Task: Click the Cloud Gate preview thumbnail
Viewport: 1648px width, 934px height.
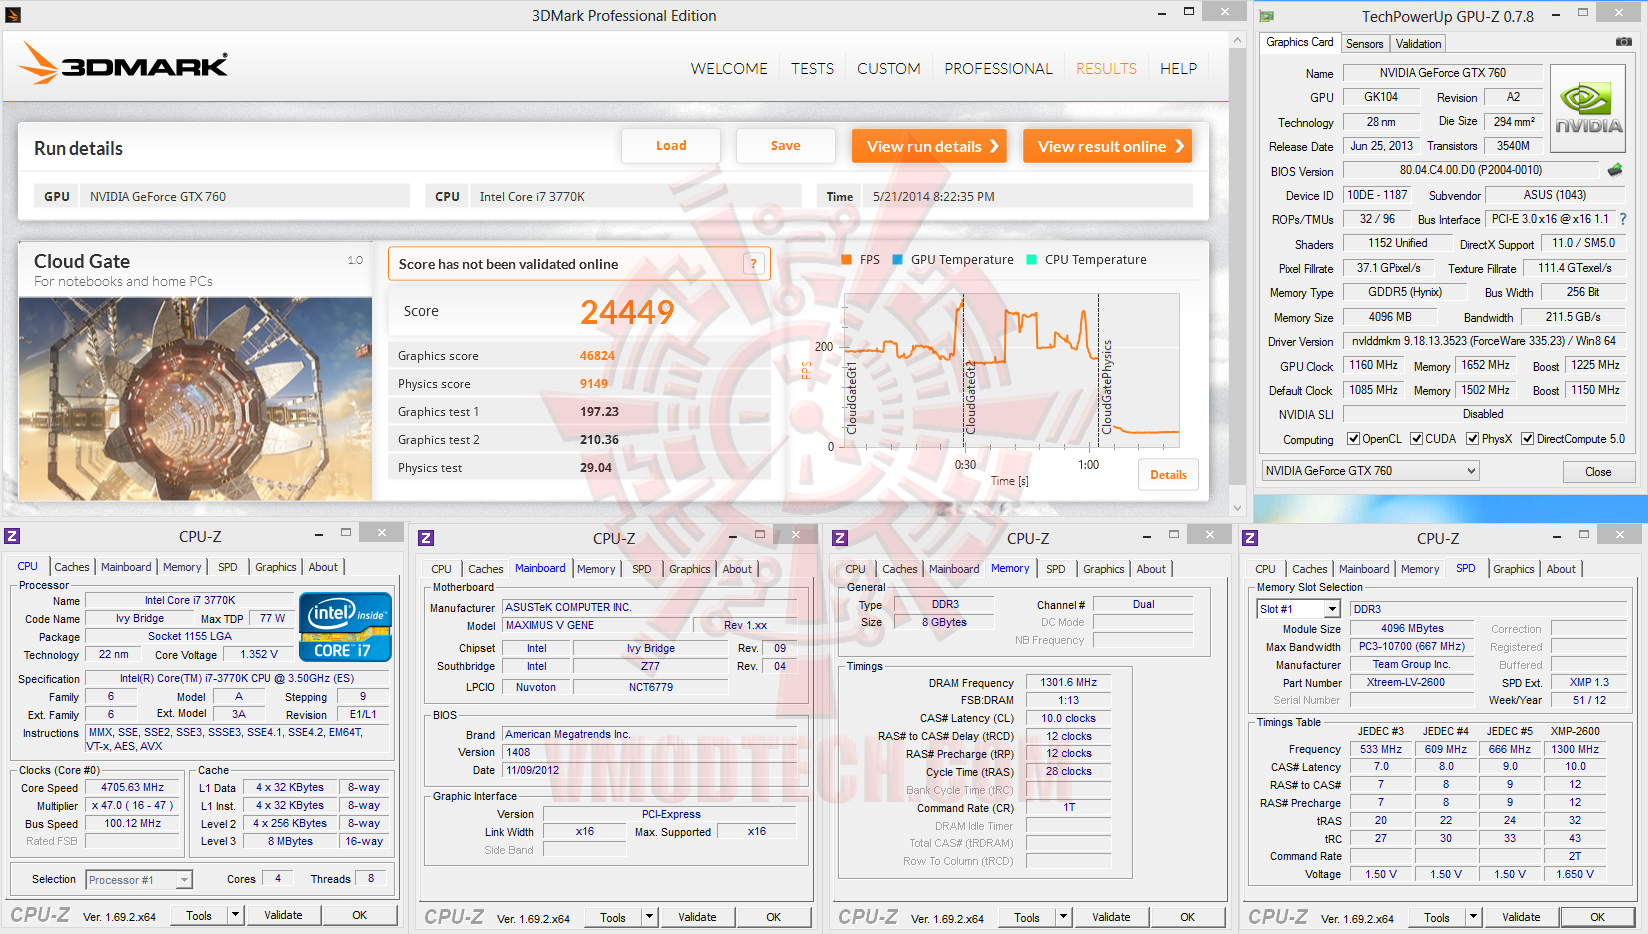Action: tap(195, 398)
